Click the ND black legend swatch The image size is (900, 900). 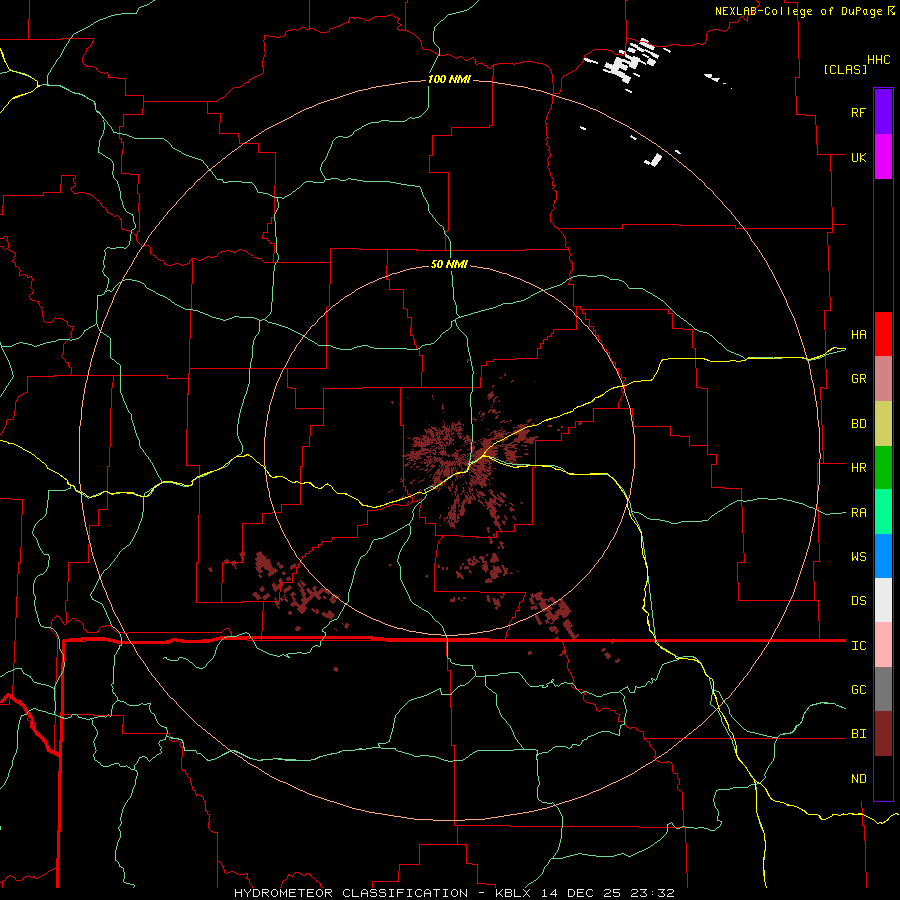click(883, 778)
